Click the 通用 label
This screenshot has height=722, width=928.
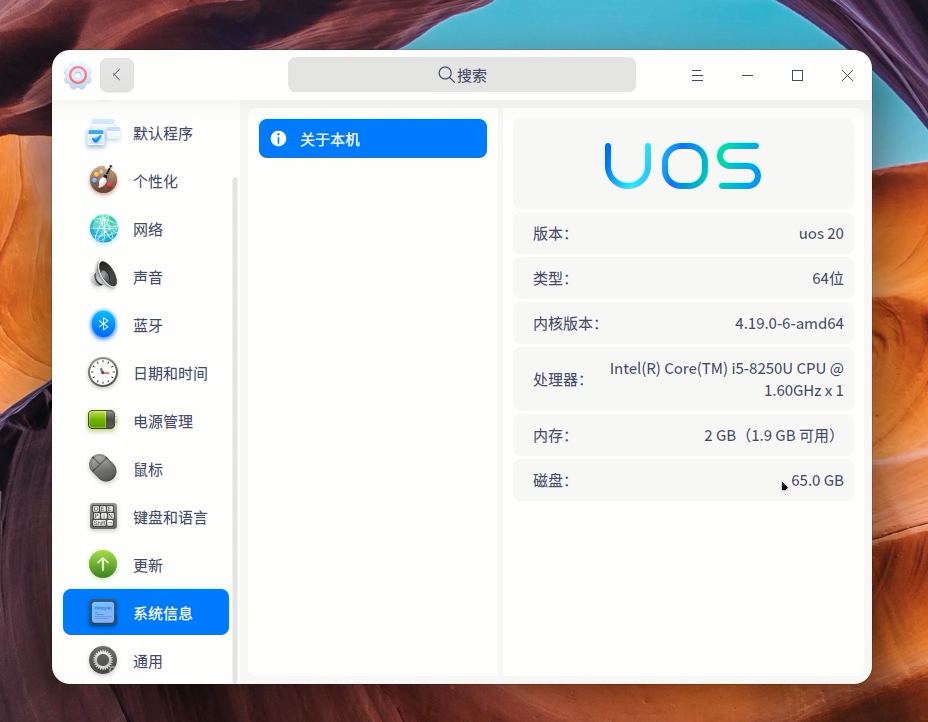pos(148,662)
